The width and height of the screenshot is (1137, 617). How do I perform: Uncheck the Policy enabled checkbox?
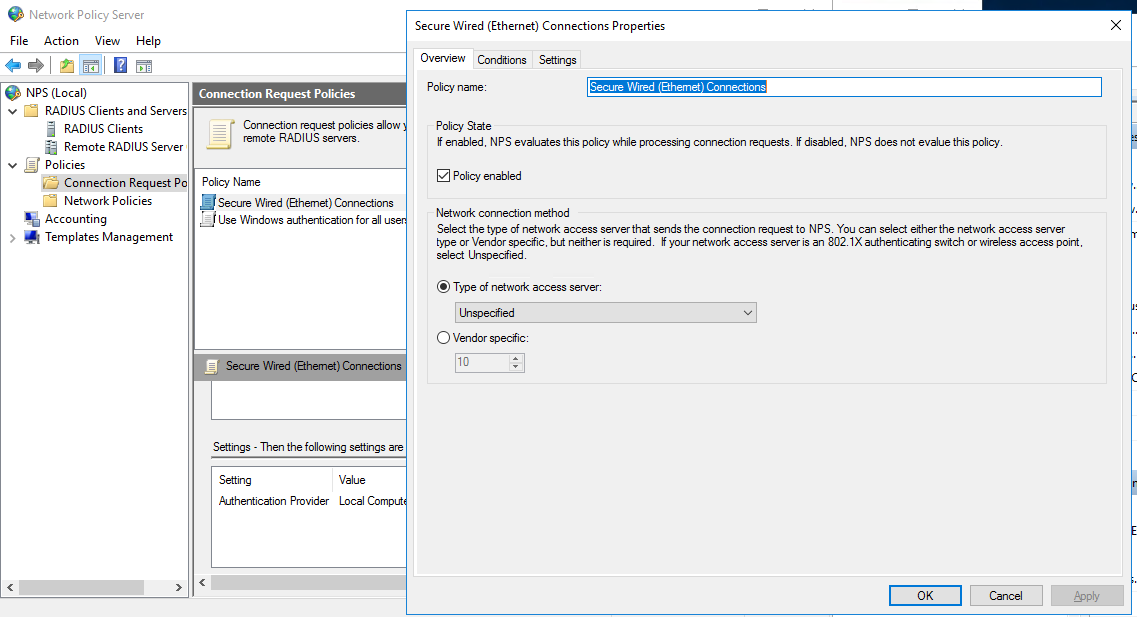click(443, 175)
